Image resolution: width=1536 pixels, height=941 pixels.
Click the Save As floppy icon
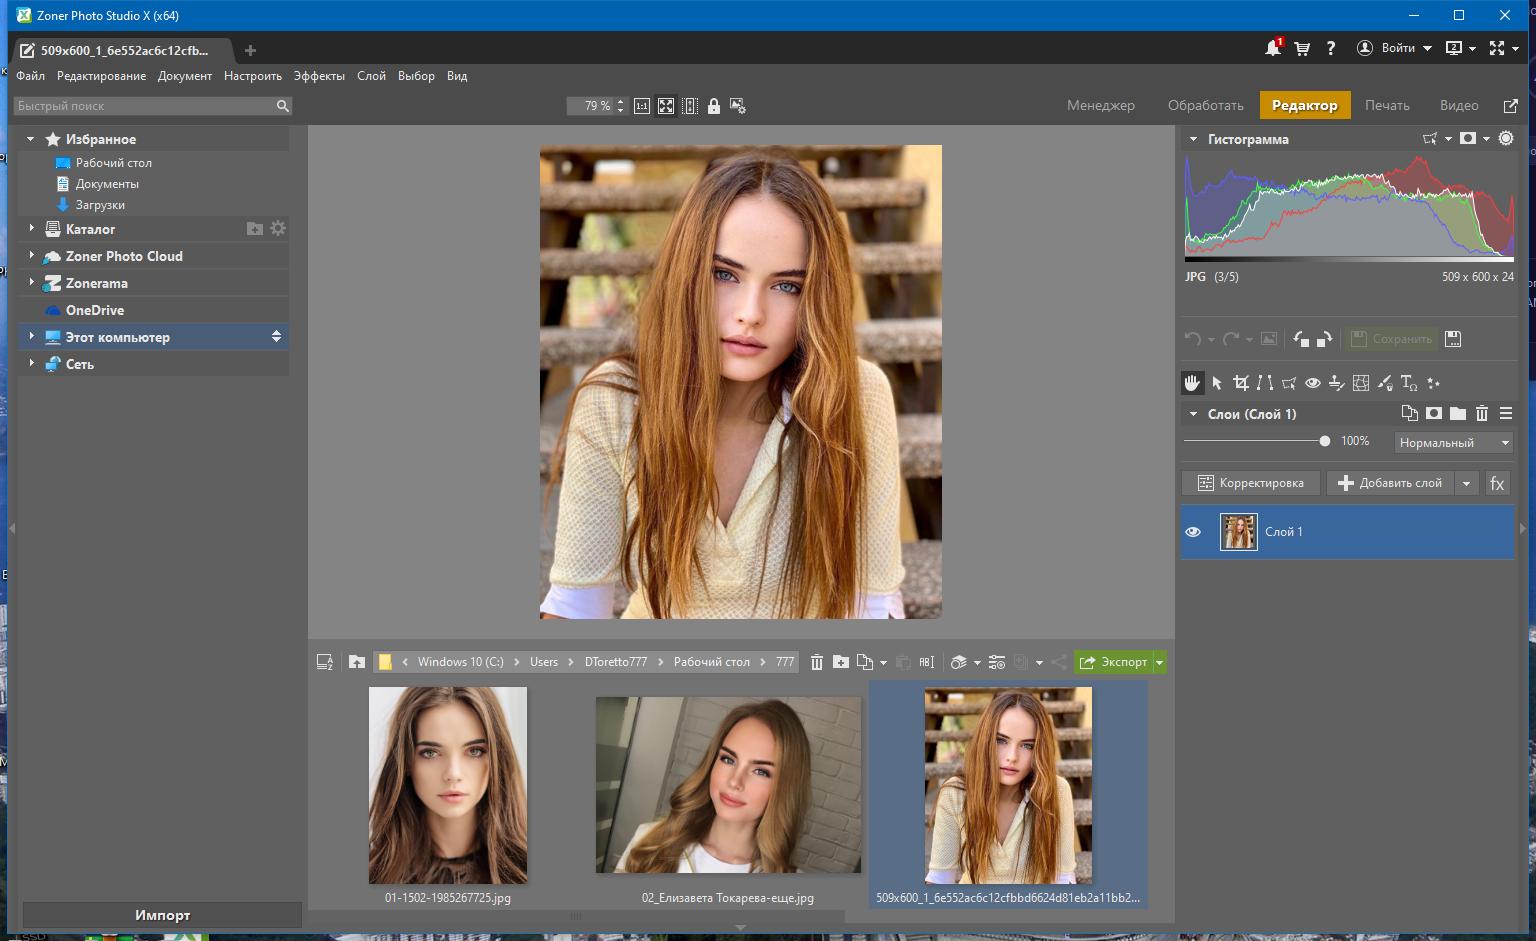pos(1454,339)
